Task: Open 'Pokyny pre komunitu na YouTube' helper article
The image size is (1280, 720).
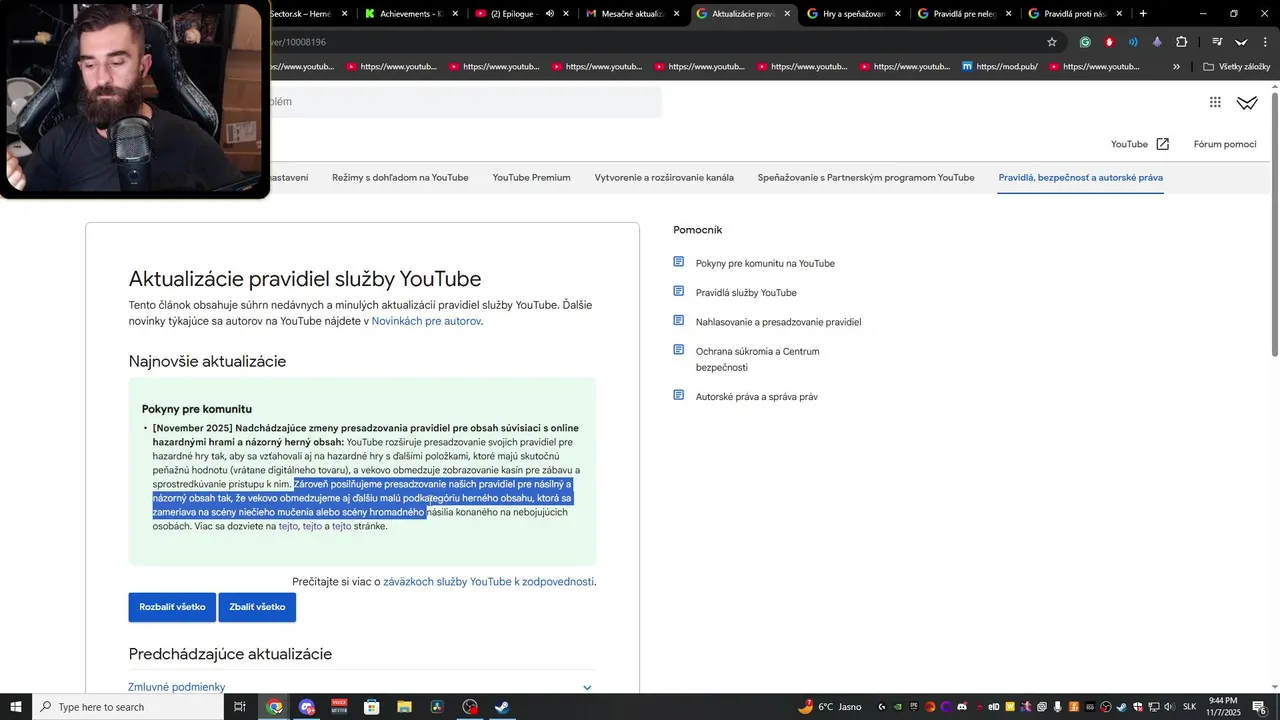Action: 765,263
